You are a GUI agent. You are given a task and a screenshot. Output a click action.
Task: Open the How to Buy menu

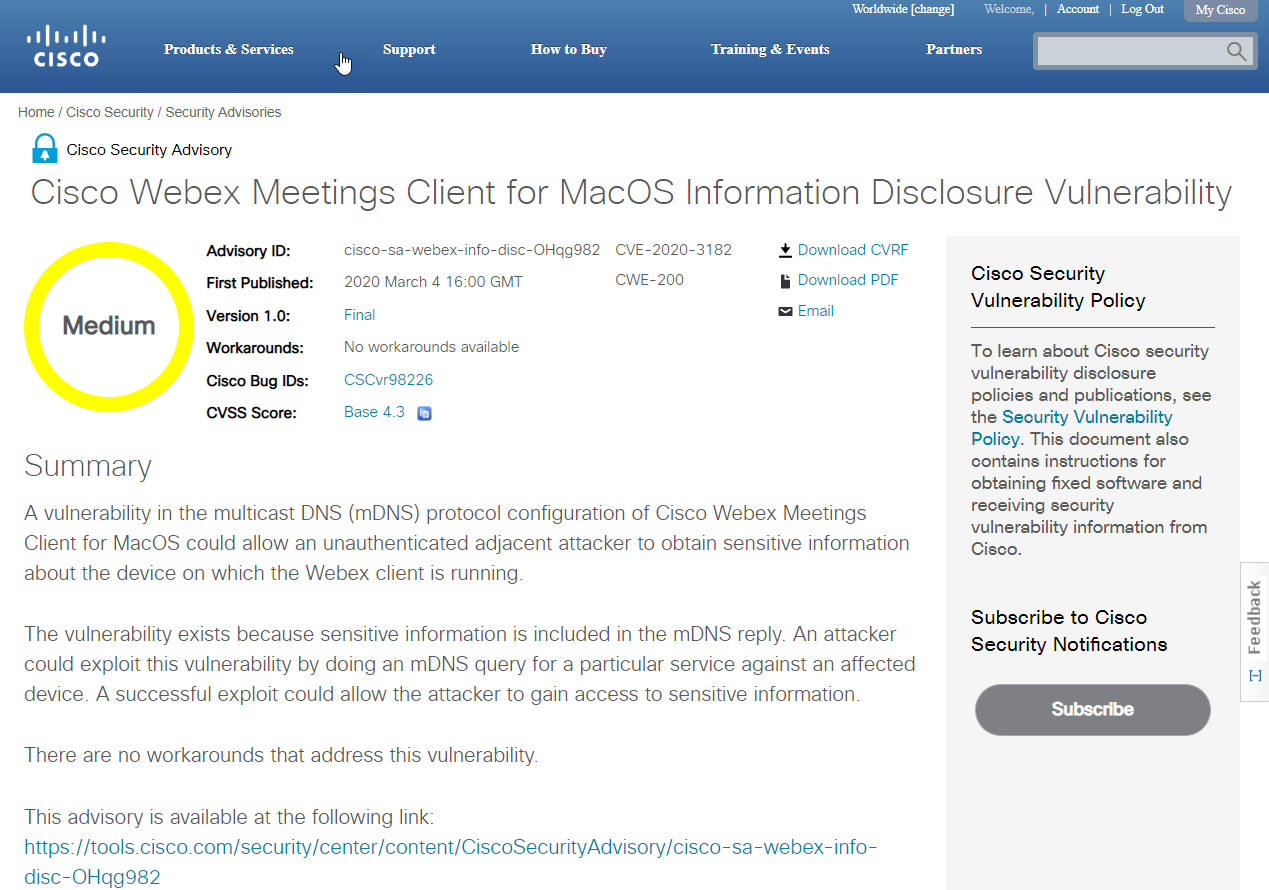point(569,49)
